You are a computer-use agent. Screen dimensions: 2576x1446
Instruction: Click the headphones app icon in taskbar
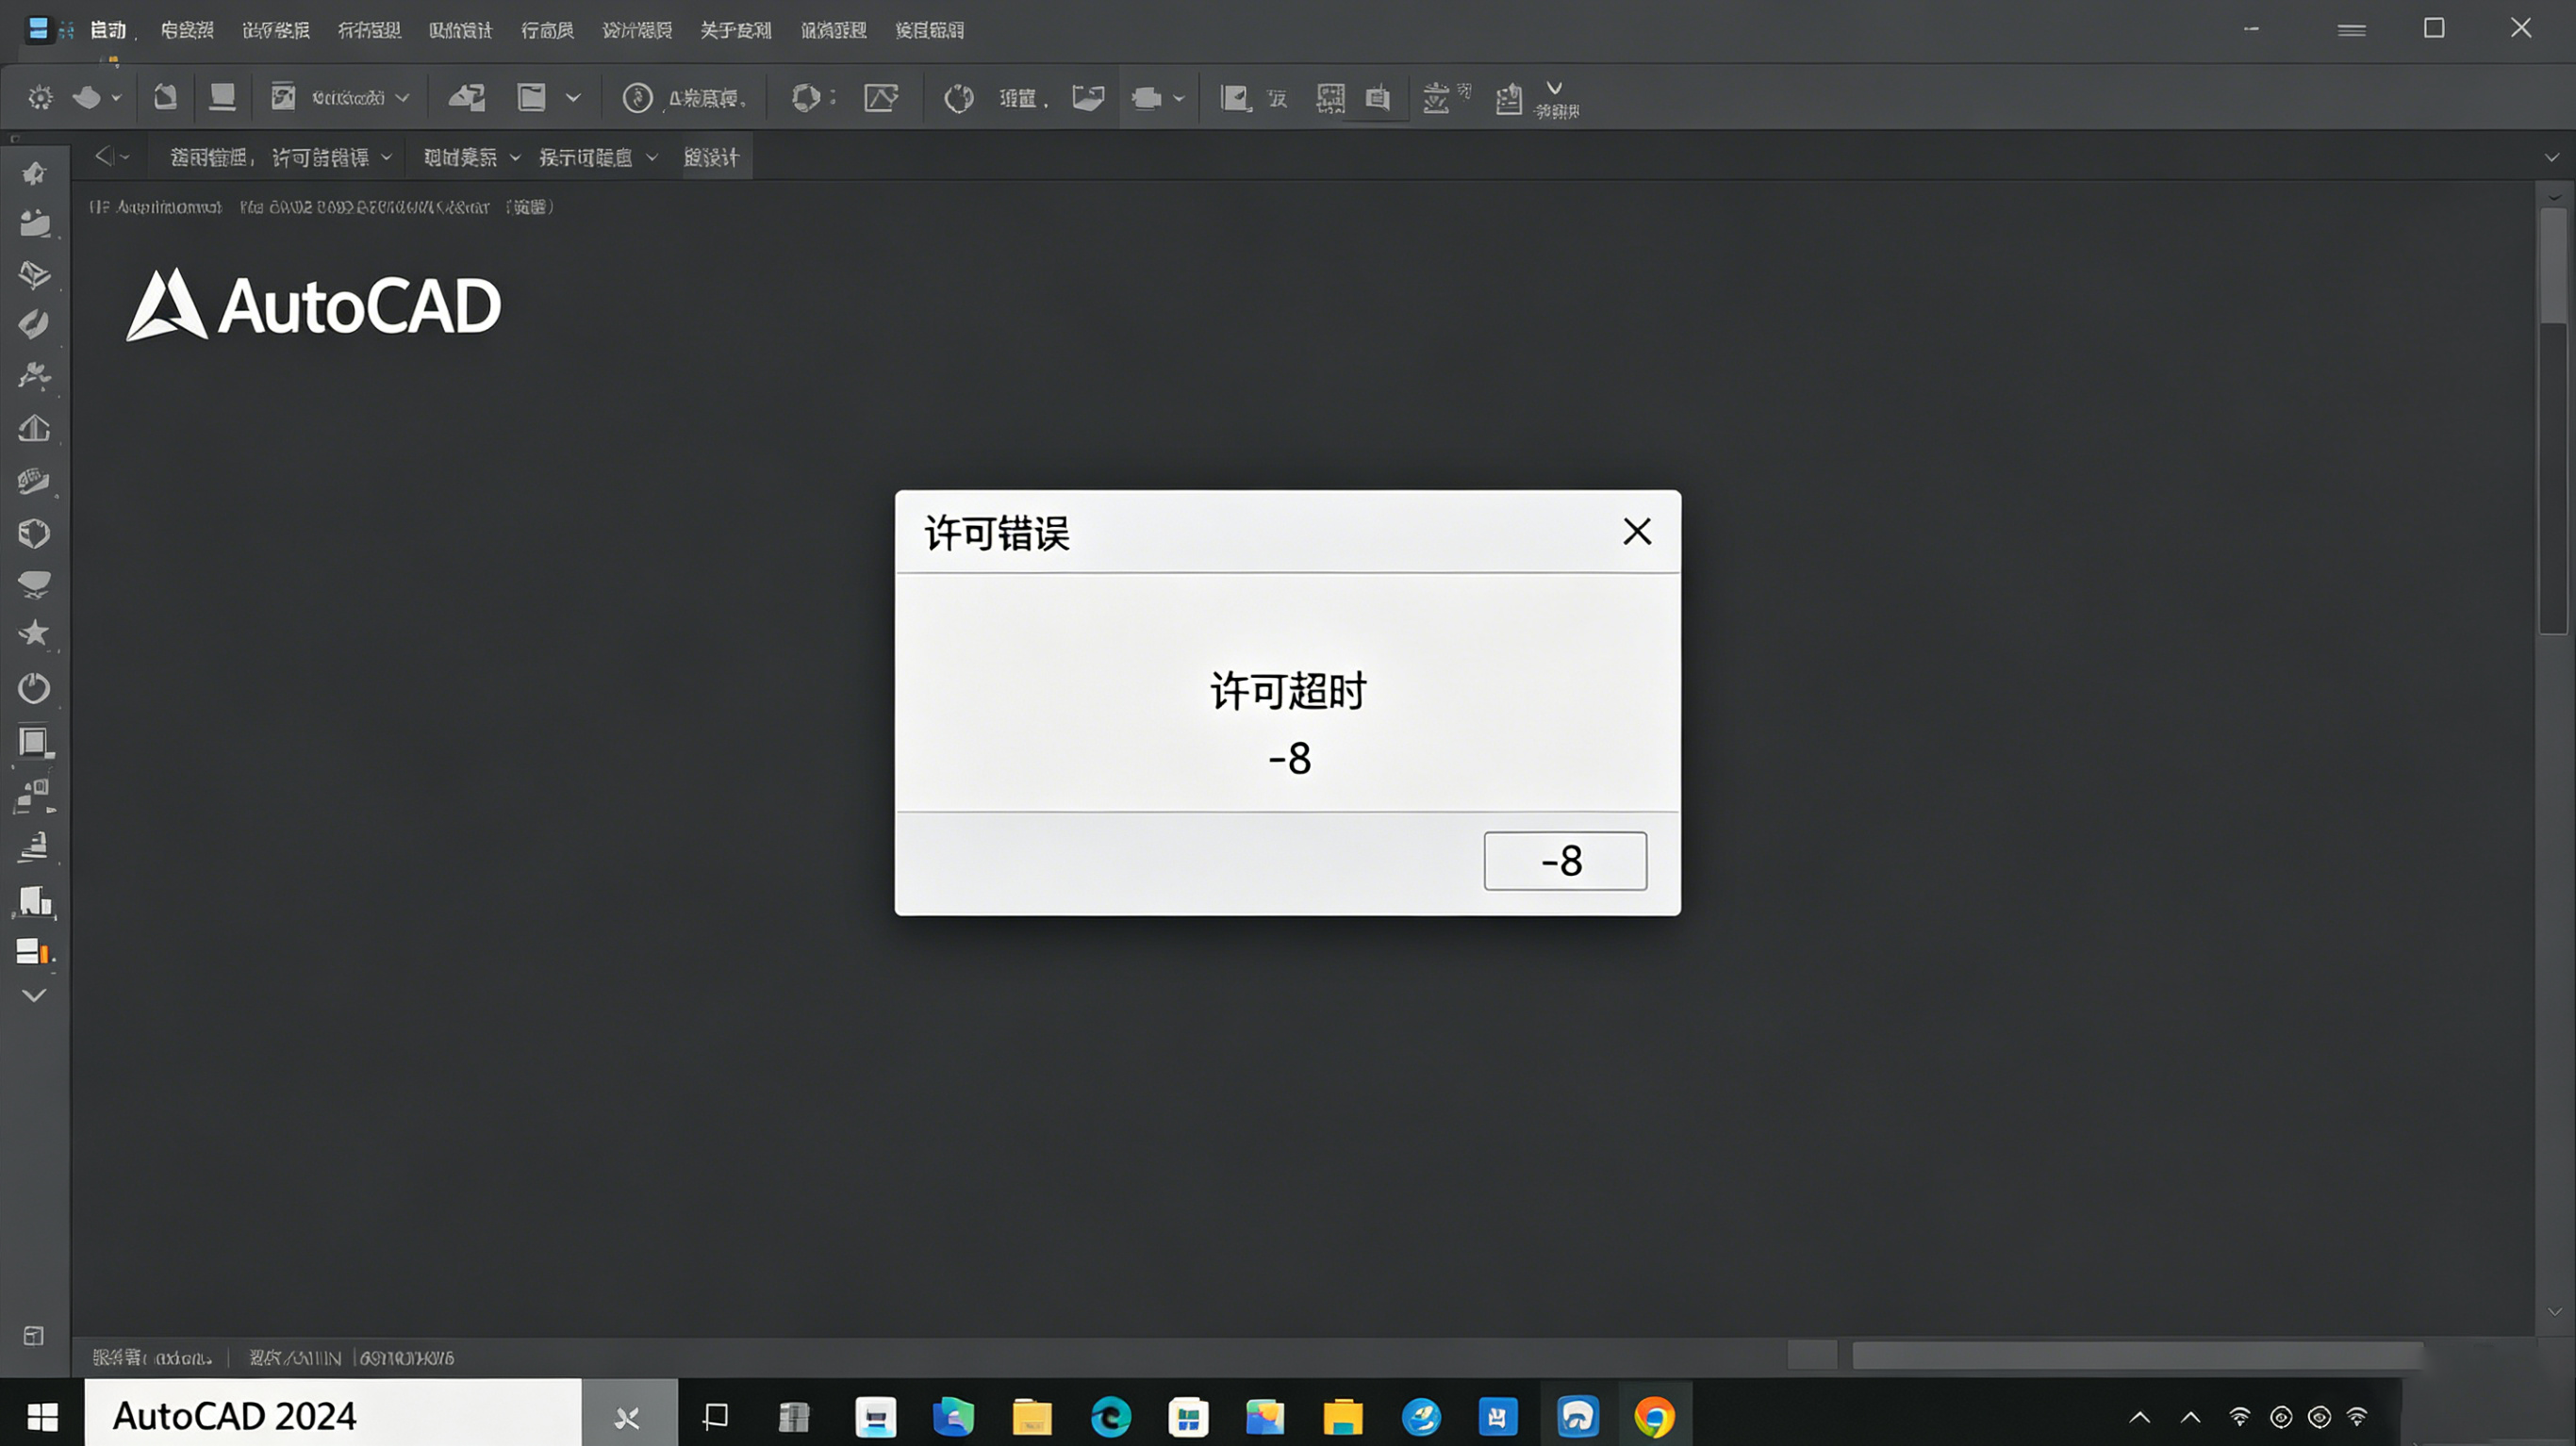1577,1416
